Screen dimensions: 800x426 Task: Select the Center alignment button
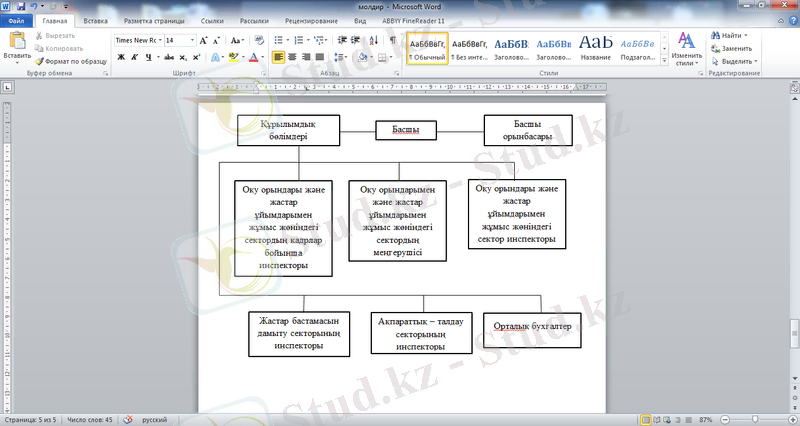[292, 57]
